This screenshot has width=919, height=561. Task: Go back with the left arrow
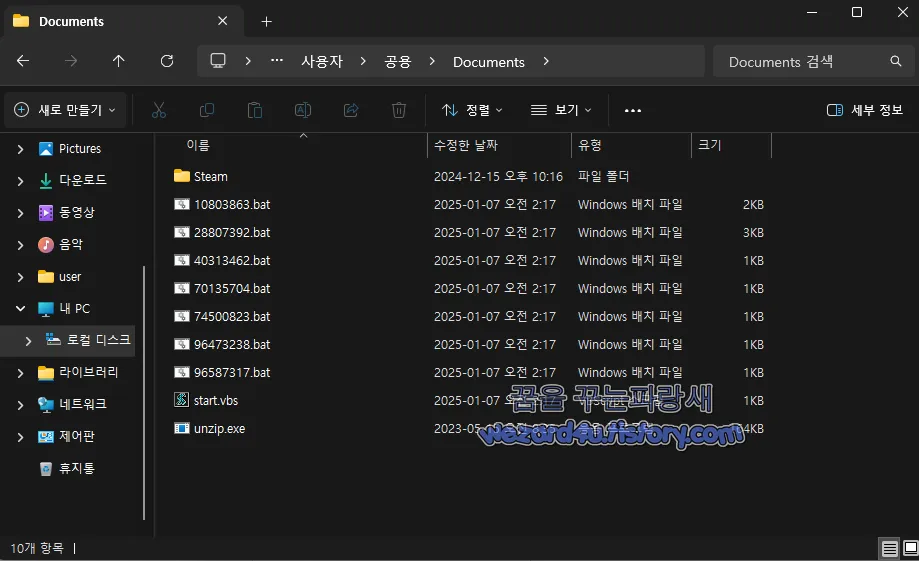pos(23,61)
